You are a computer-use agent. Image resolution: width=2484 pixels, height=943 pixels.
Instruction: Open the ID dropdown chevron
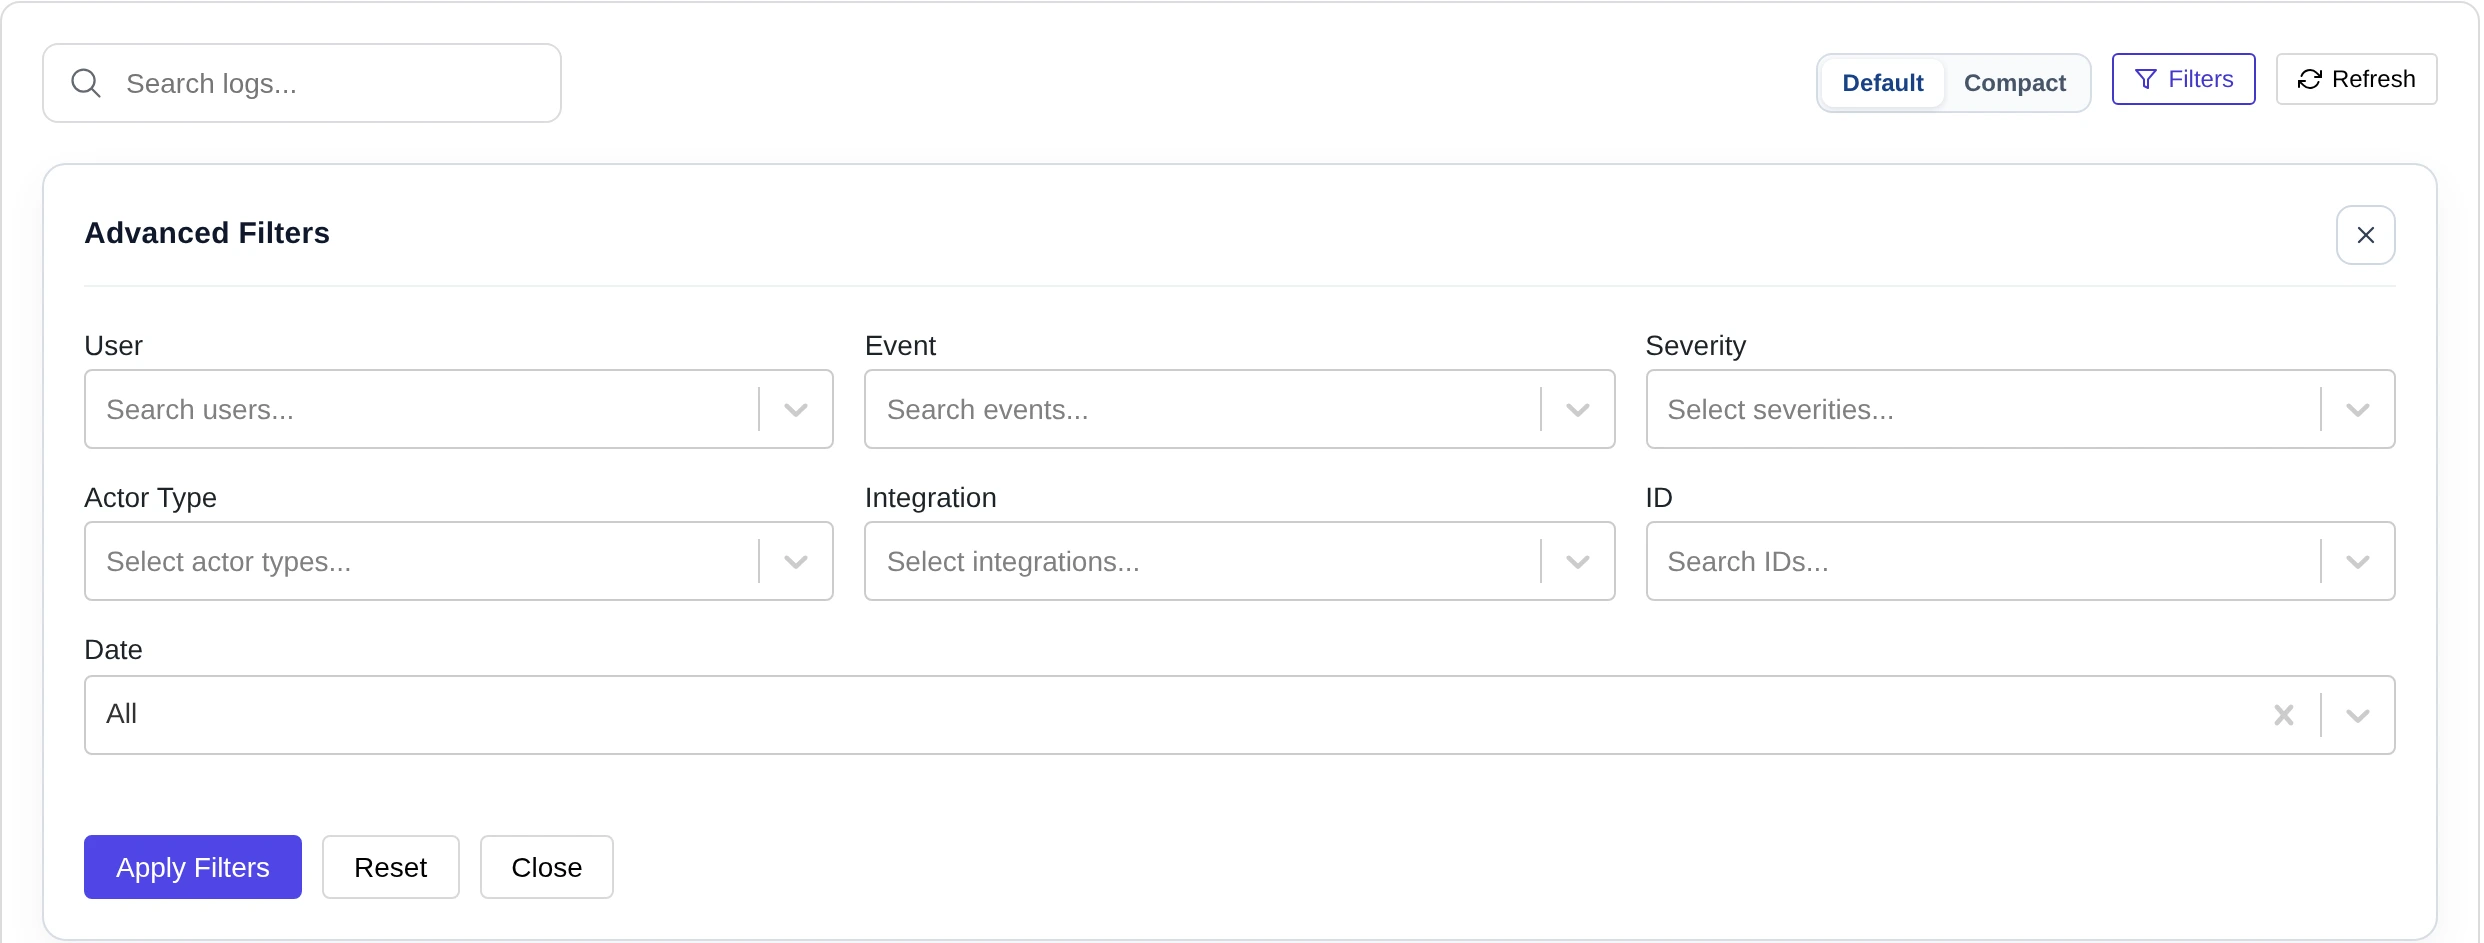(x=2357, y=562)
